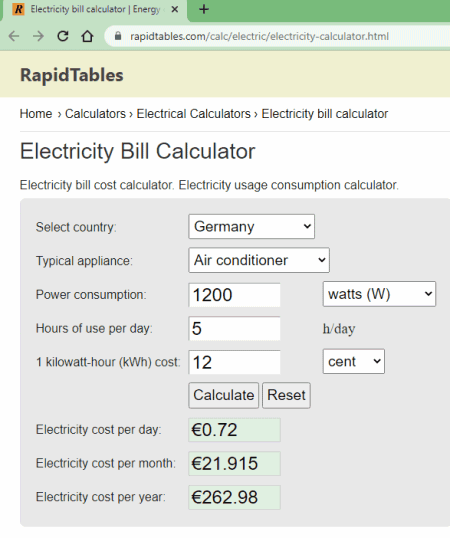Reload the page with the refresh icon
The height and width of the screenshot is (538, 450).
(x=63, y=36)
